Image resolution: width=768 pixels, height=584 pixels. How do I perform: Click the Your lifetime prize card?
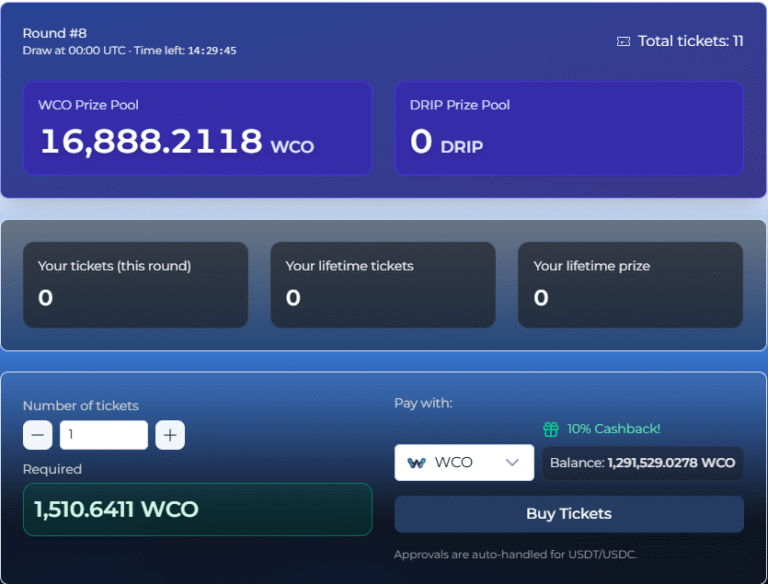point(630,284)
